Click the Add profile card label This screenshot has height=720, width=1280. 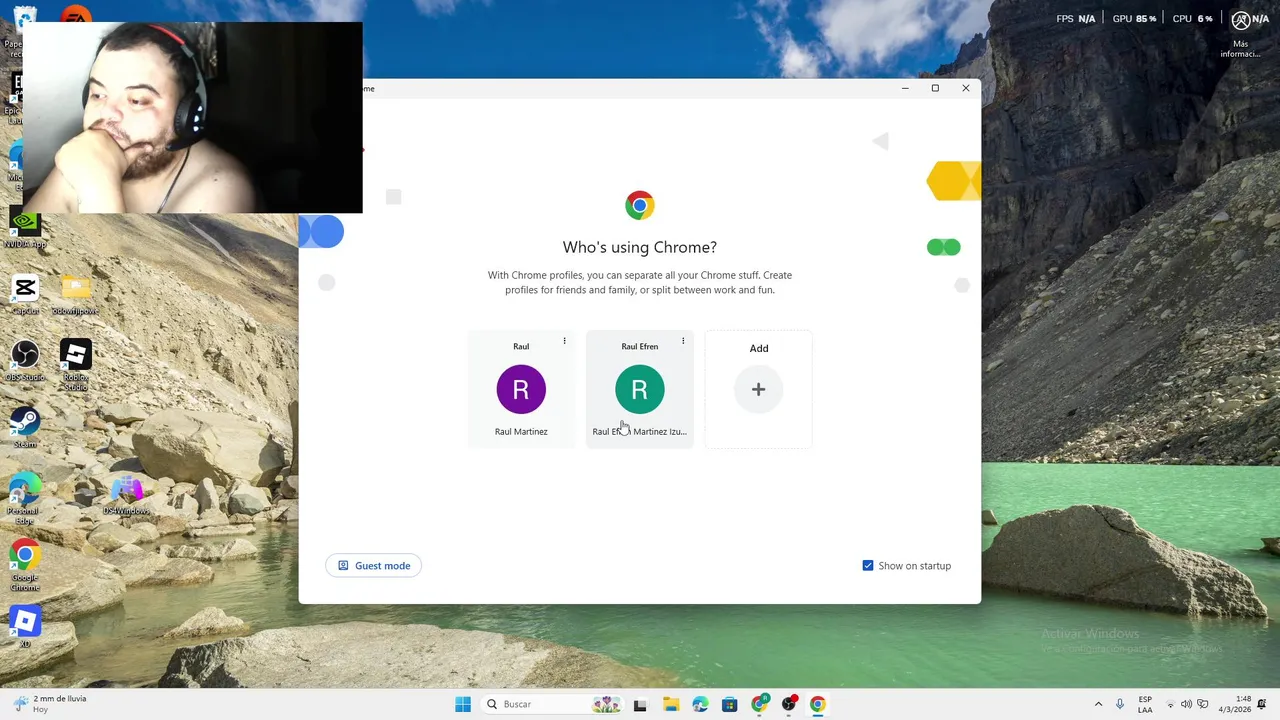tap(759, 348)
